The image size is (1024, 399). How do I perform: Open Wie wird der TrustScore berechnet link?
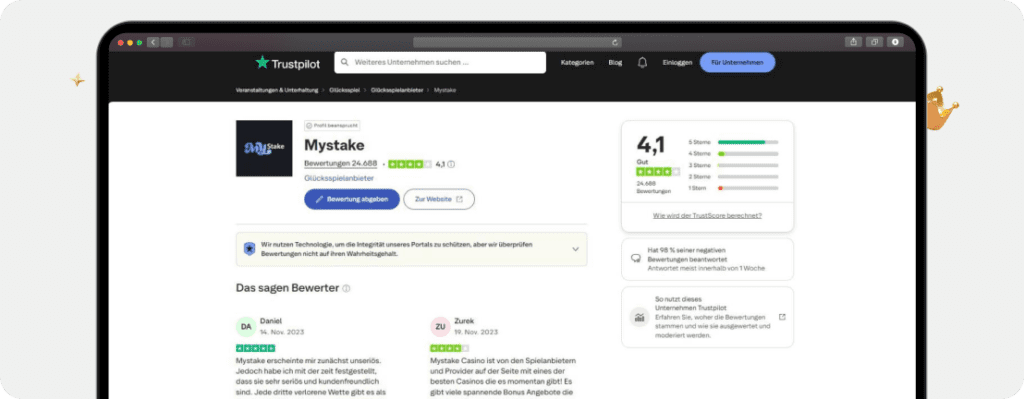pos(707,215)
